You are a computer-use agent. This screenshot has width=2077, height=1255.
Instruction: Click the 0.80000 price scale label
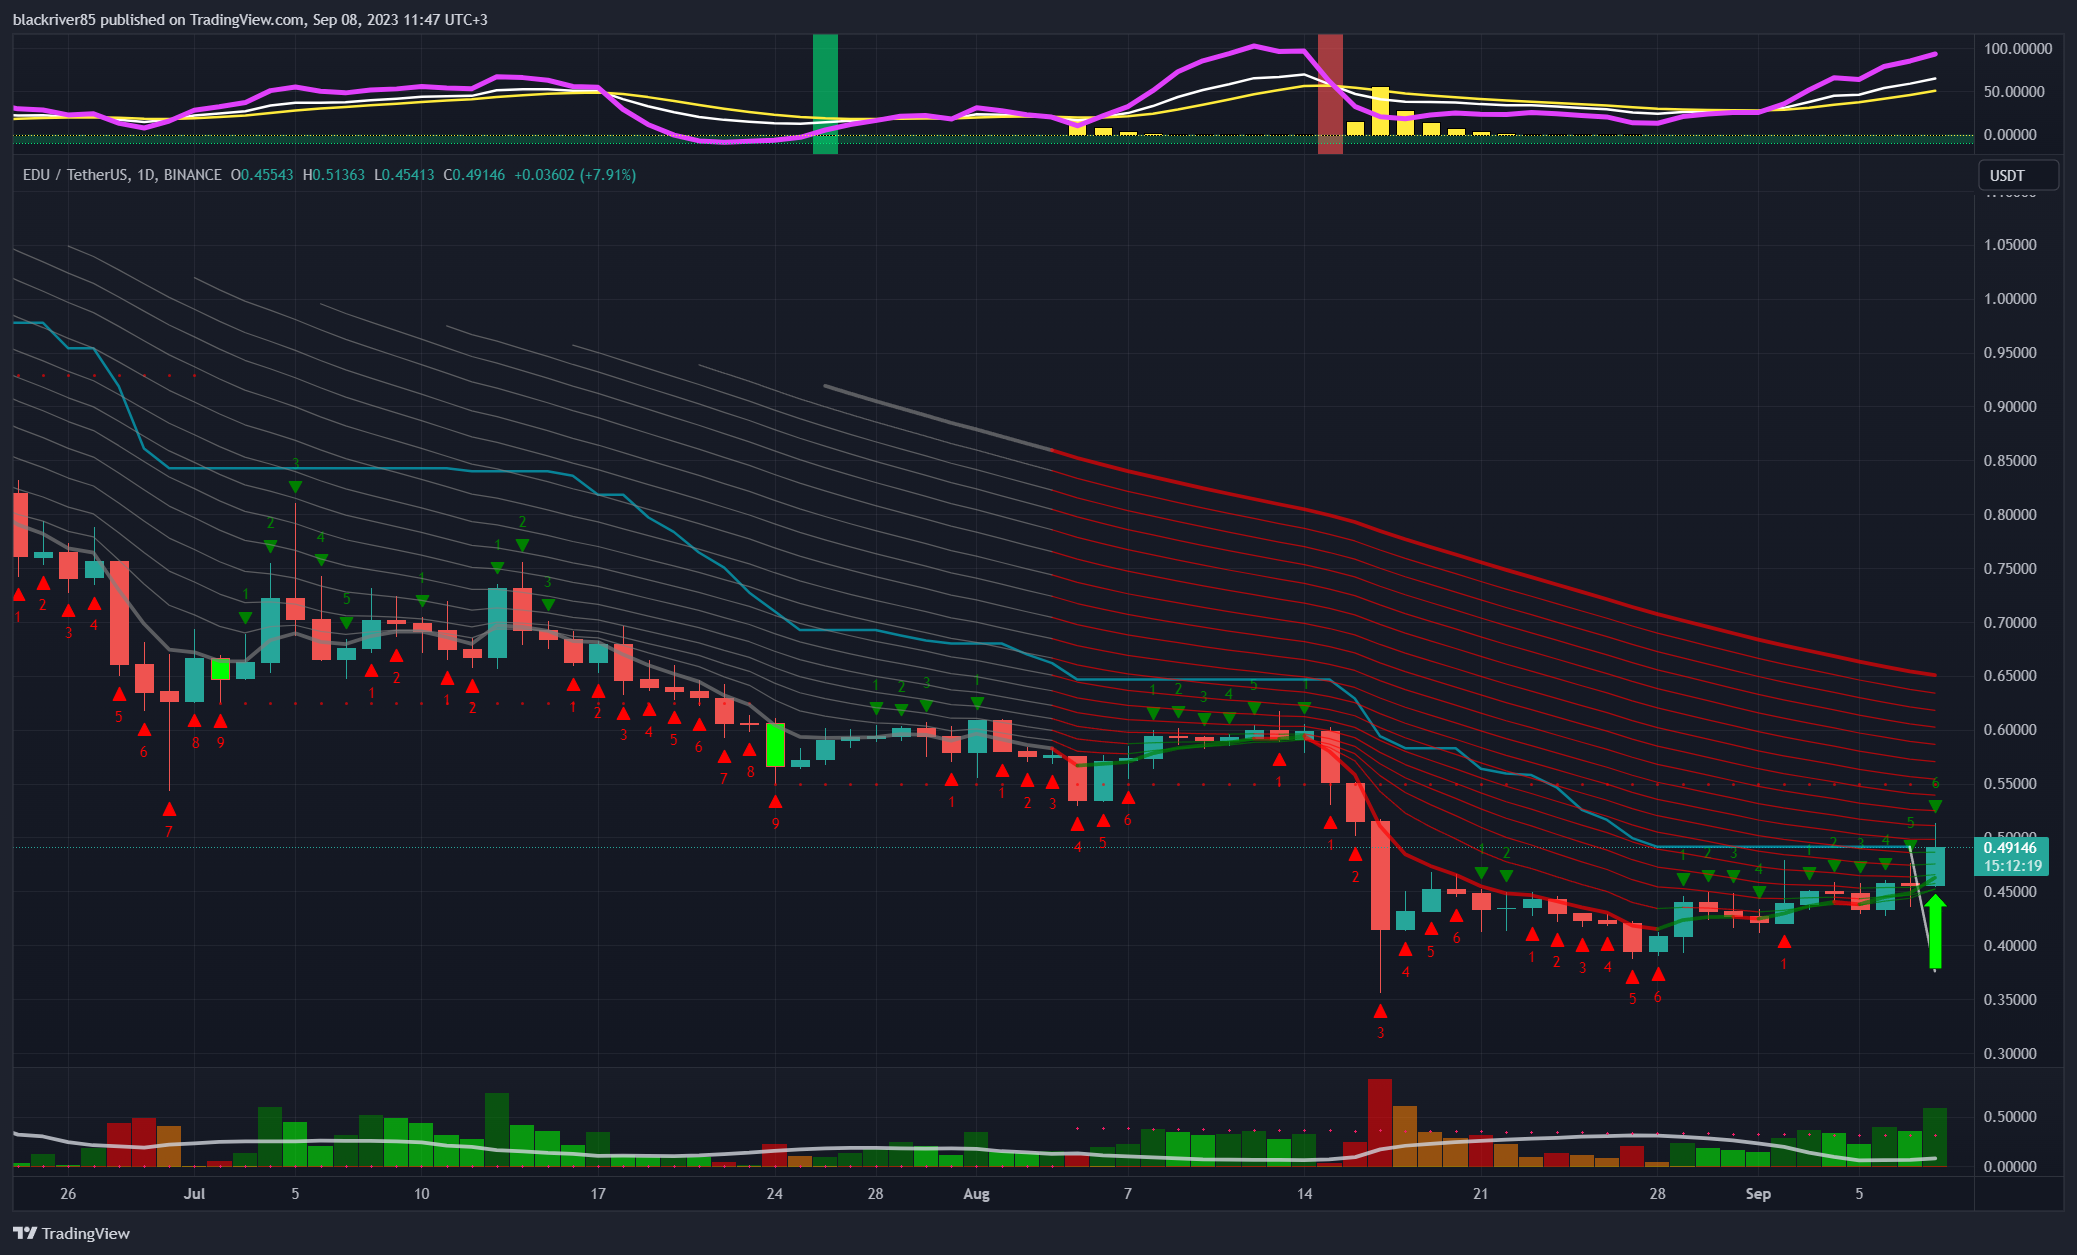click(2010, 515)
